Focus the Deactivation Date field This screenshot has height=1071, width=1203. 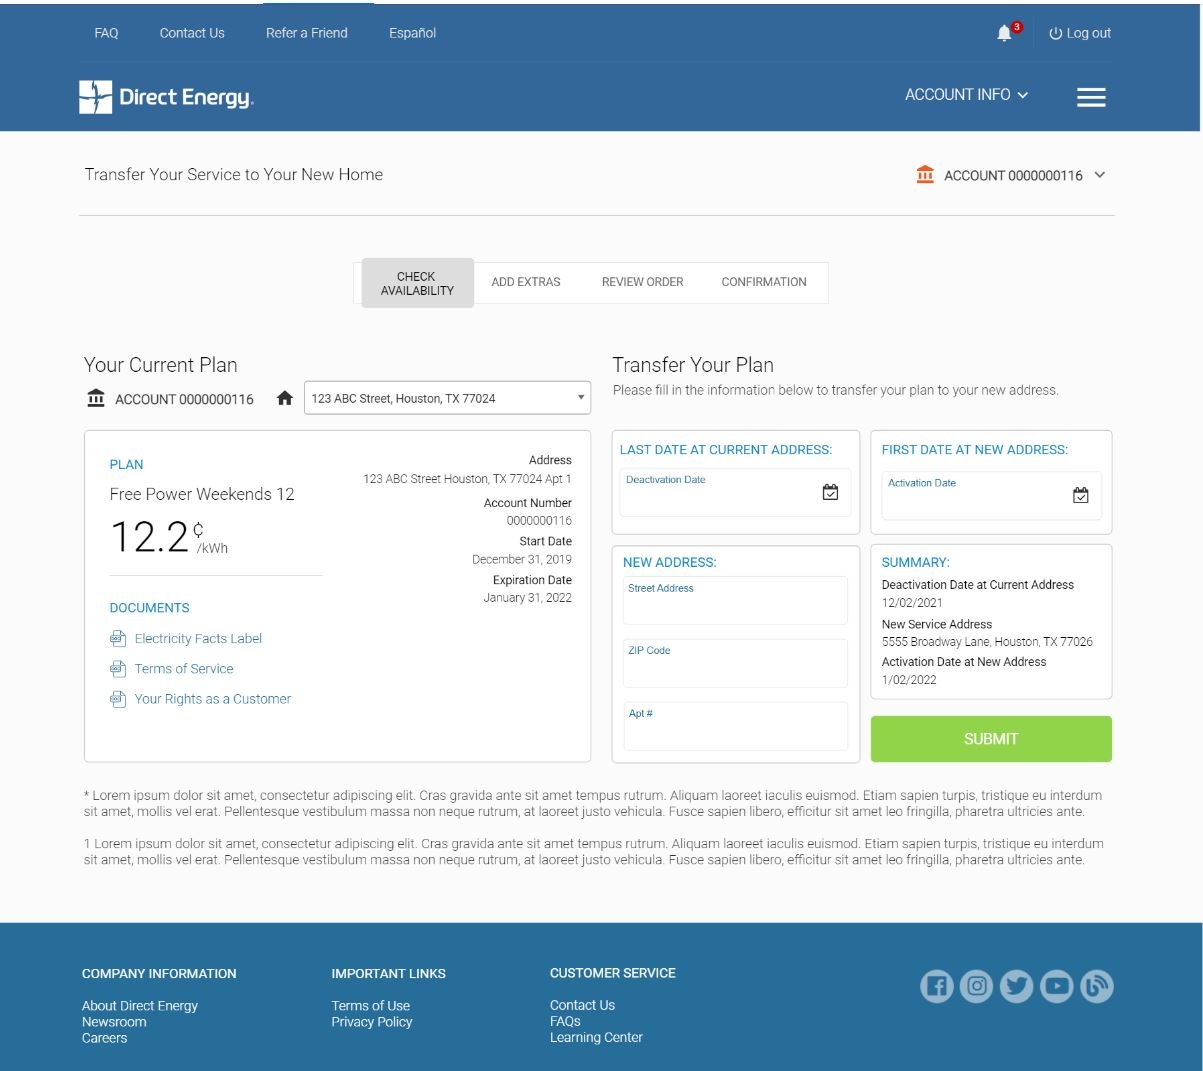point(735,492)
